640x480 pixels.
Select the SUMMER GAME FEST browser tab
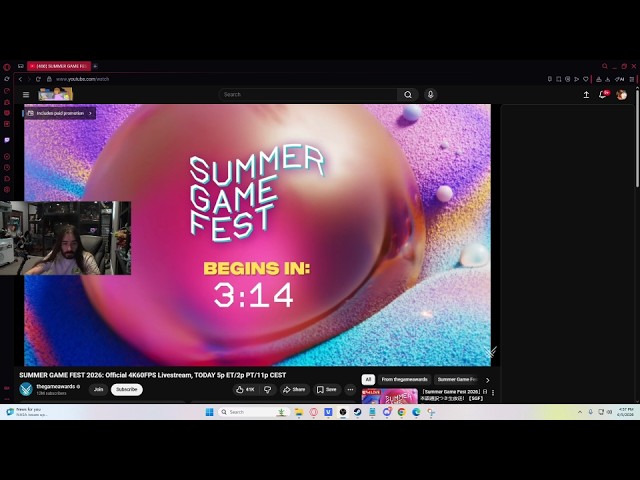[59, 66]
